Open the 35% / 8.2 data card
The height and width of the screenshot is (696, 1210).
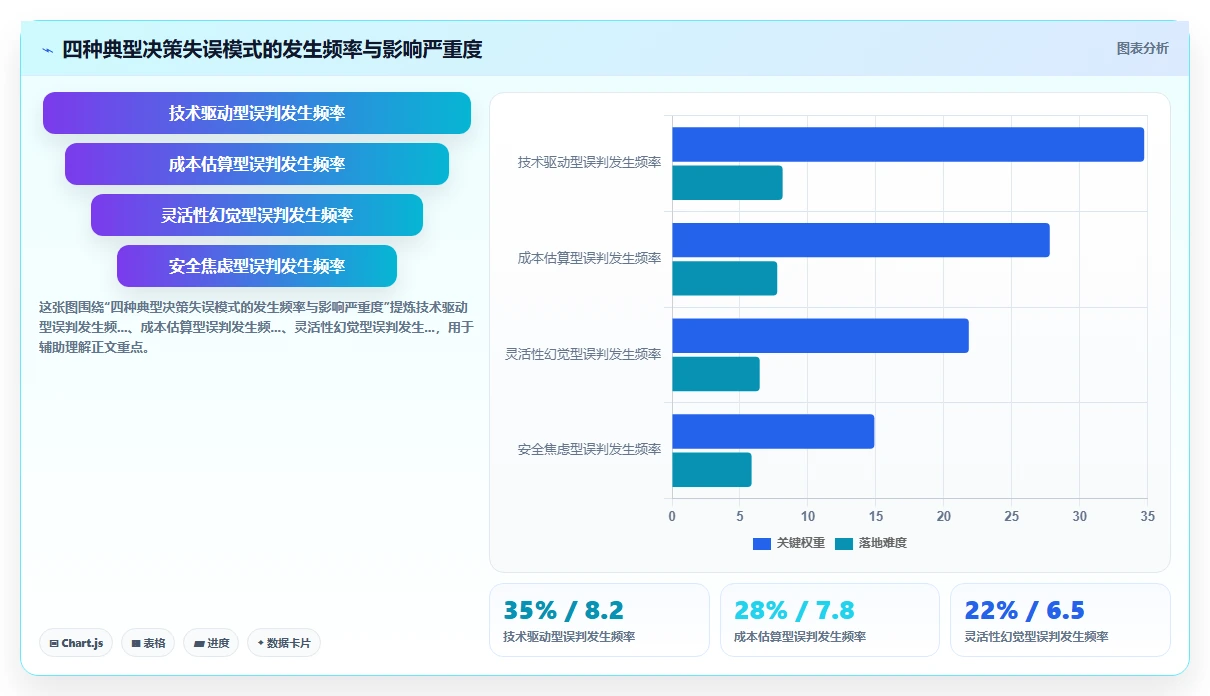tap(599, 620)
